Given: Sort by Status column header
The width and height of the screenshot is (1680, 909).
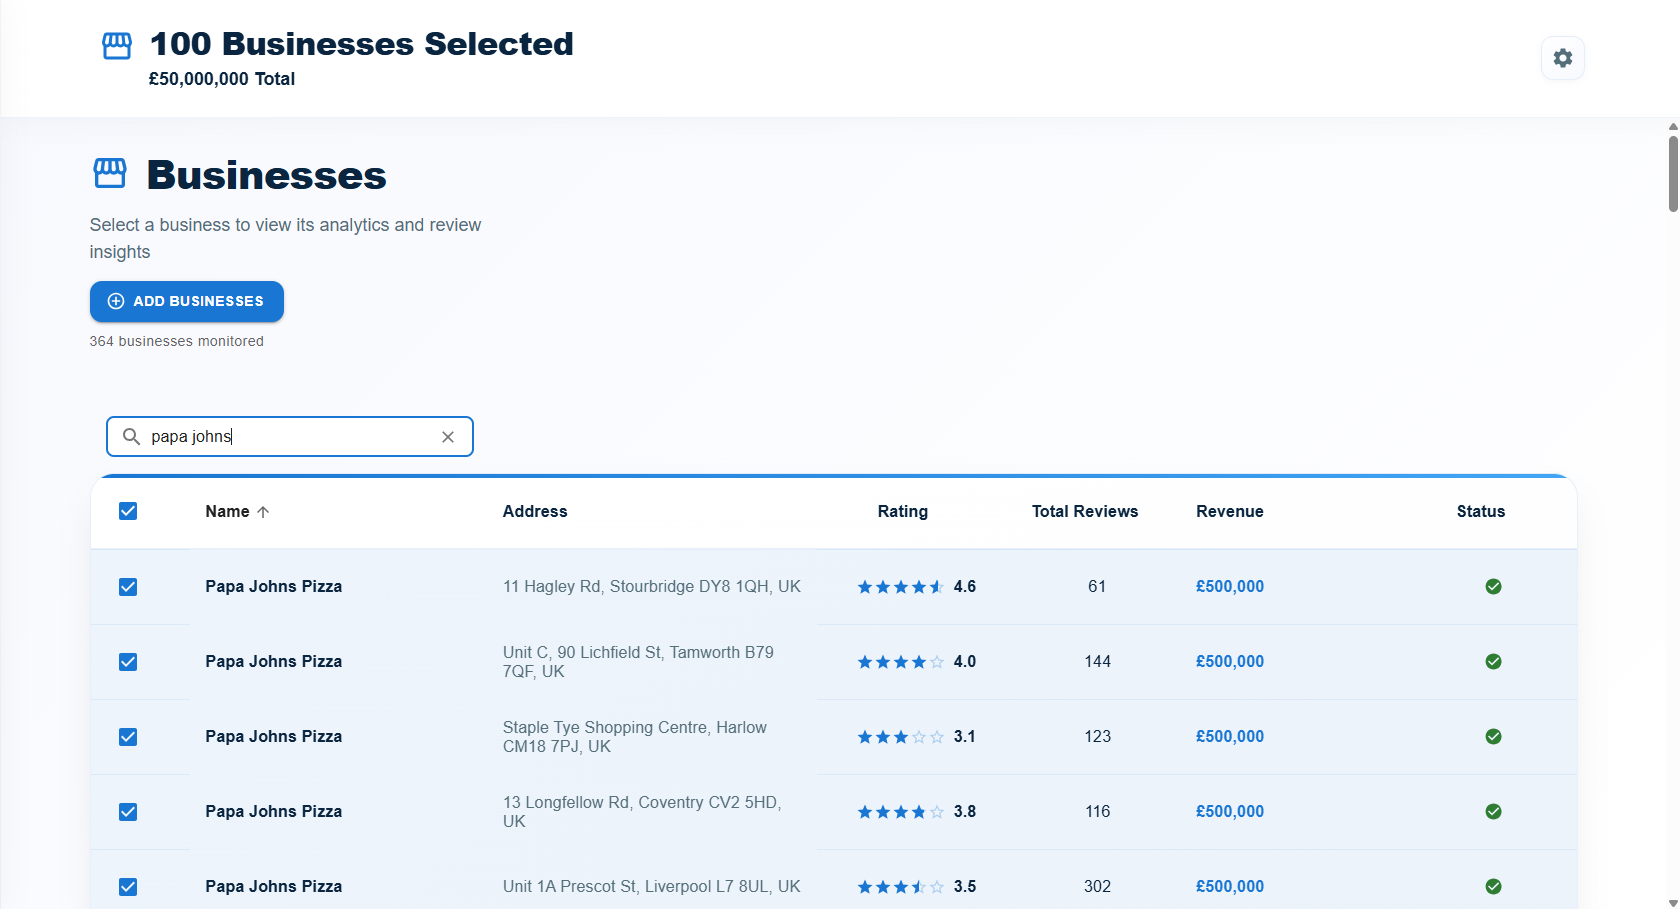Looking at the screenshot, I should (x=1481, y=512).
